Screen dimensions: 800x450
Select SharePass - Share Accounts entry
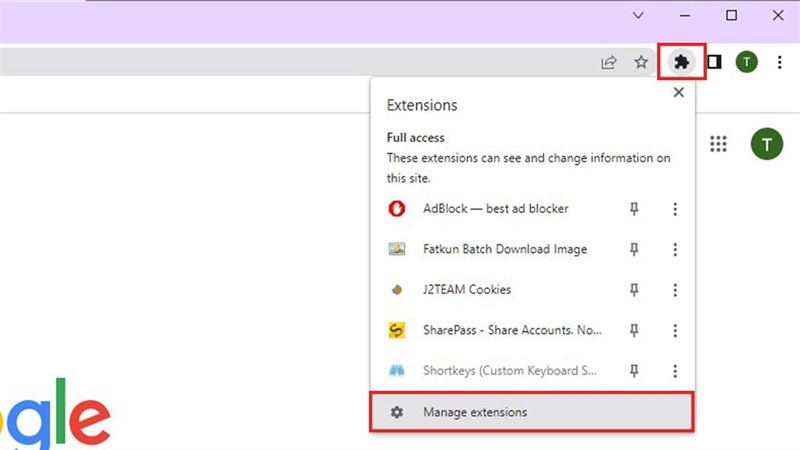tap(512, 330)
